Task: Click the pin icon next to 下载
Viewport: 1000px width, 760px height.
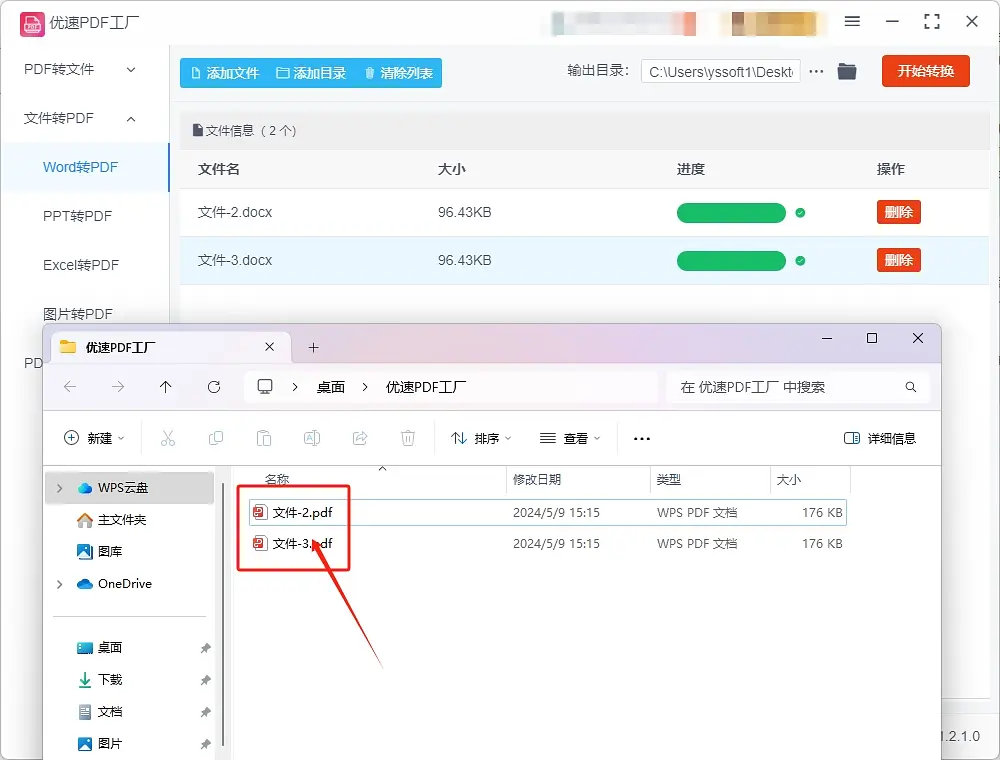Action: [205, 680]
